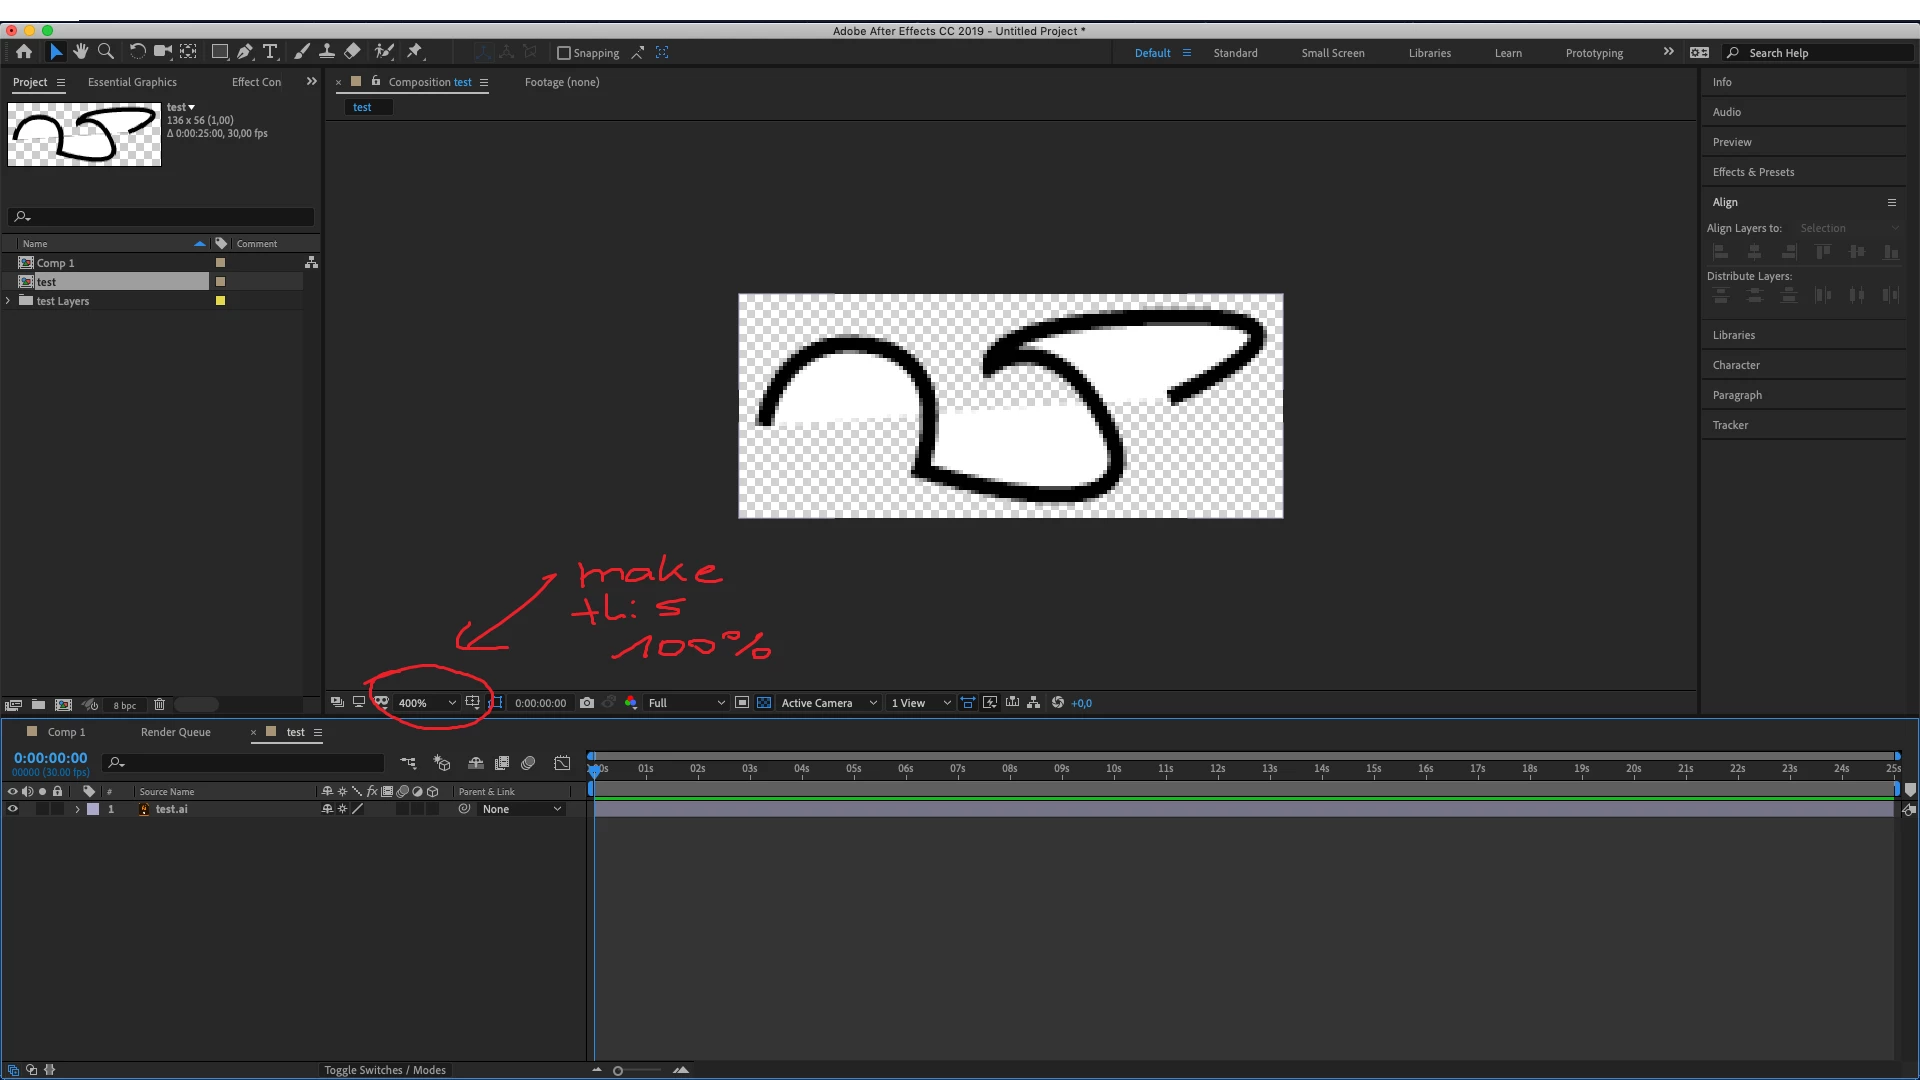The width and height of the screenshot is (1920, 1080).
Task: Select the Type tool
Action: coord(270,52)
